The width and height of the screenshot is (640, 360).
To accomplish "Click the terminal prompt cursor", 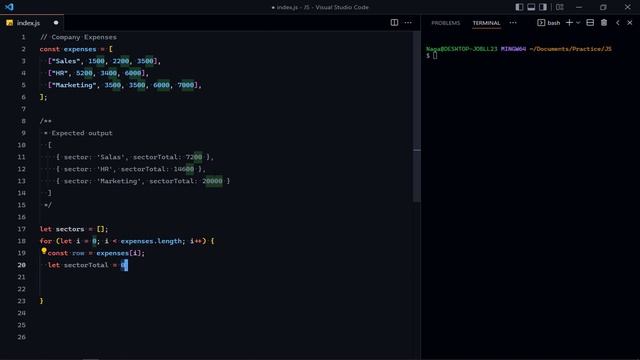I will coord(435,56).
